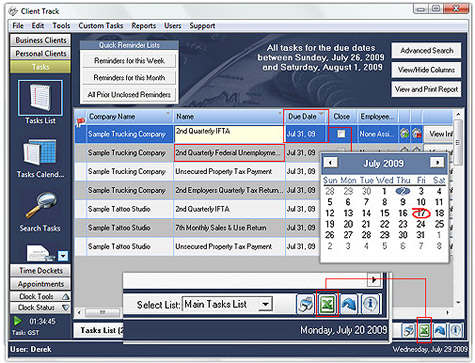Click the bottom-right blue arrow icon
Screen dimensions: 475x363
440,330
